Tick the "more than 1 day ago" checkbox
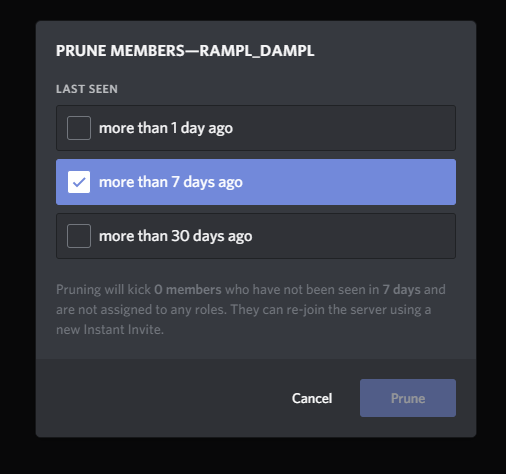The width and height of the screenshot is (506, 474). 79,128
